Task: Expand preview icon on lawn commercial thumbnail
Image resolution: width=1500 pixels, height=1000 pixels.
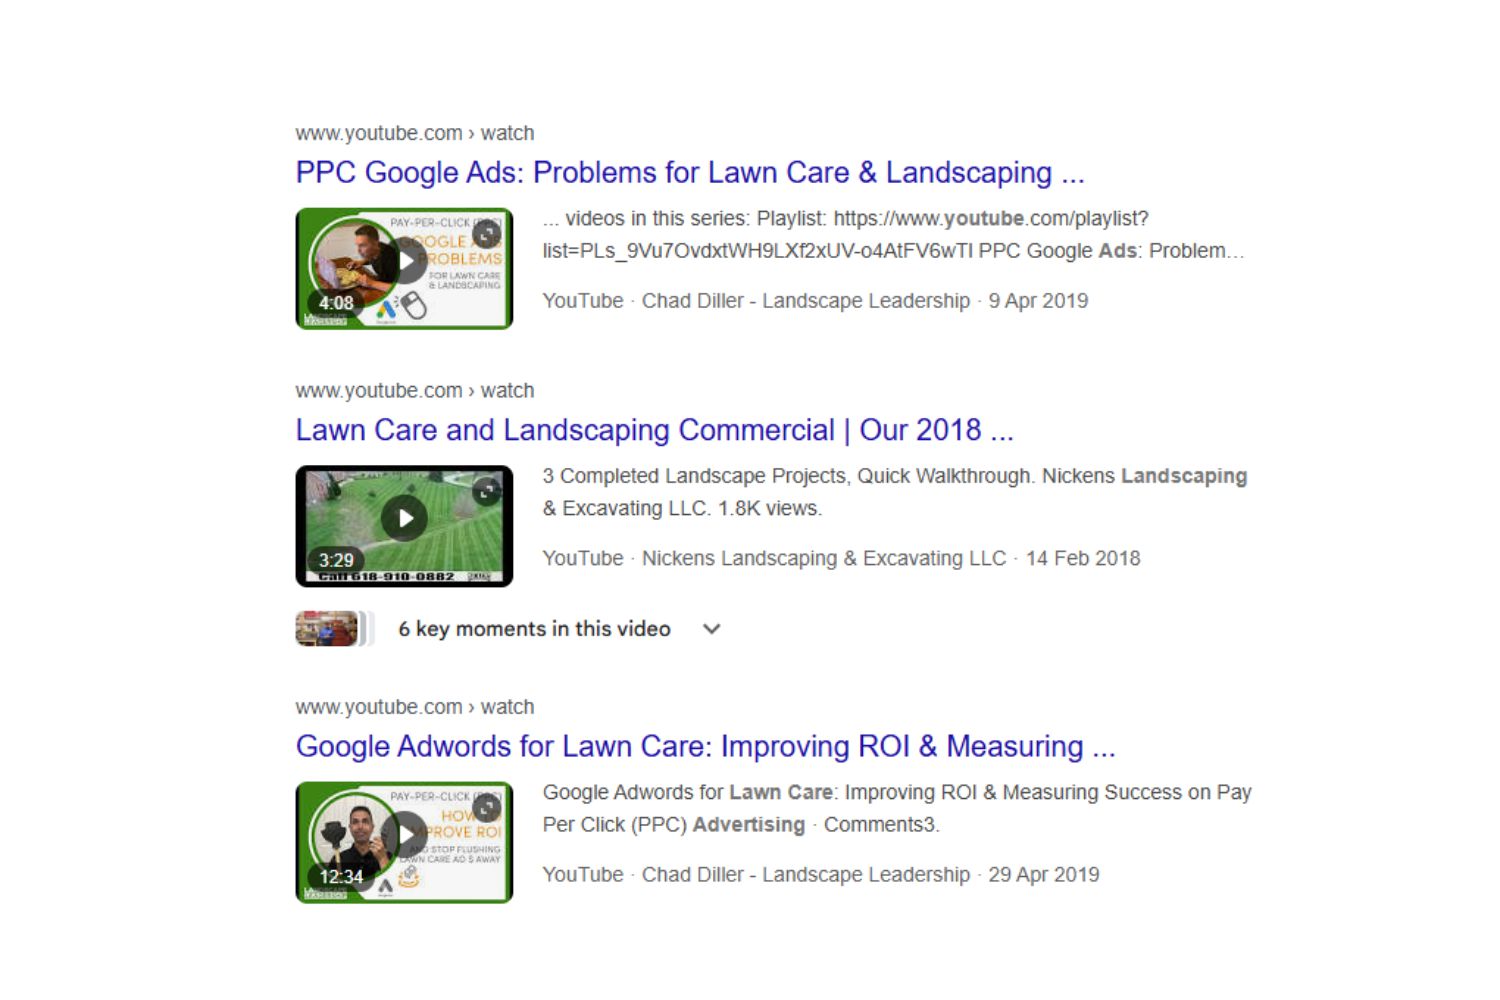Action: (x=487, y=491)
